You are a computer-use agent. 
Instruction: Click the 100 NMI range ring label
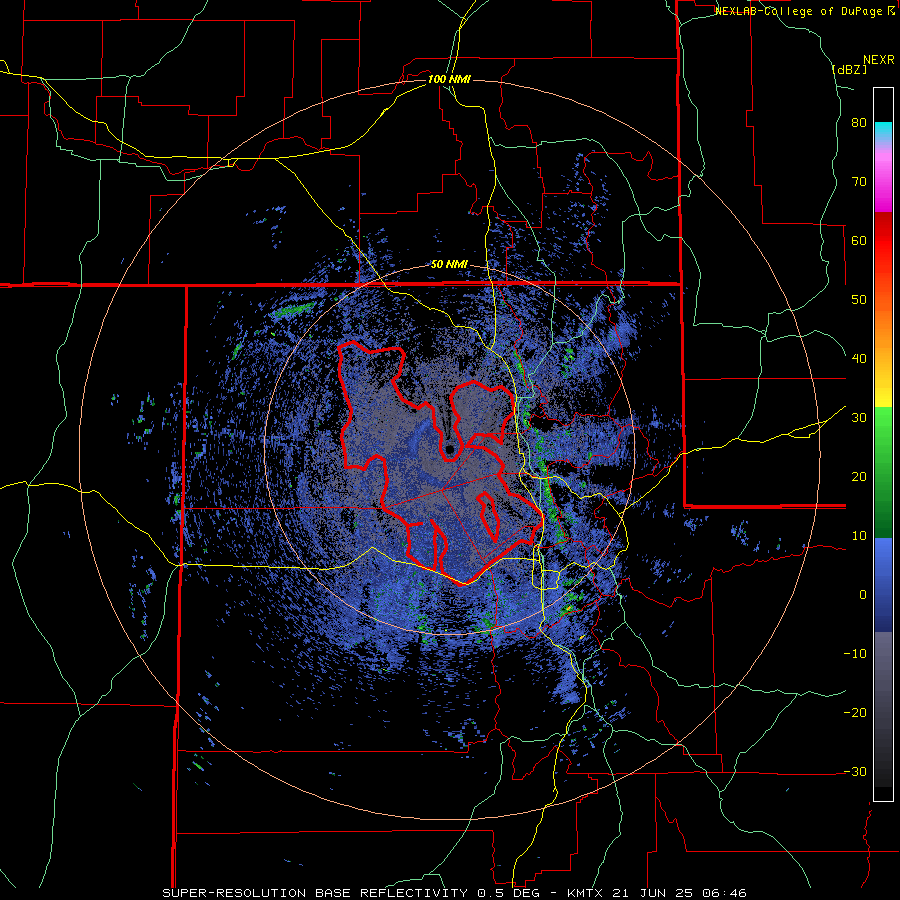tap(449, 79)
